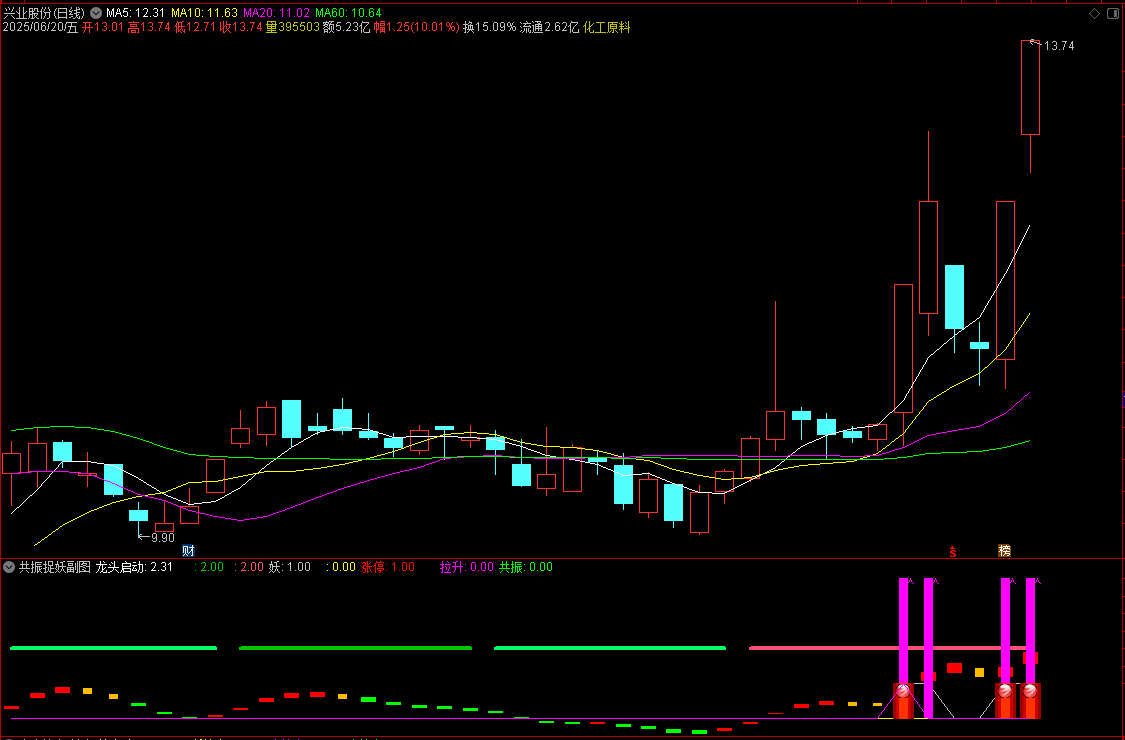Viewport: 1125px width, 740px height.
Task: Open the 化工原料 sector link
Action: pyautogui.click(x=606, y=27)
